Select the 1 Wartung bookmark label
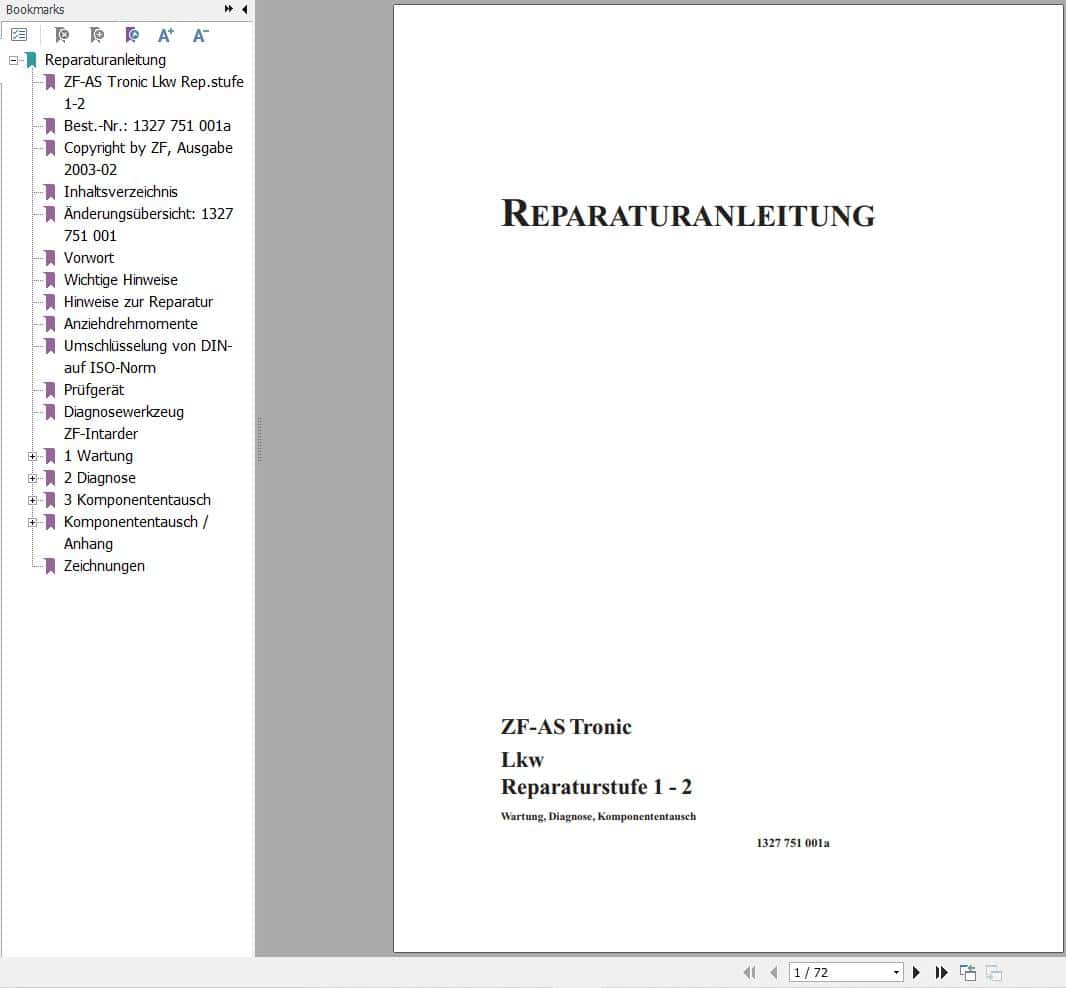1066x988 pixels. pos(98,456)
